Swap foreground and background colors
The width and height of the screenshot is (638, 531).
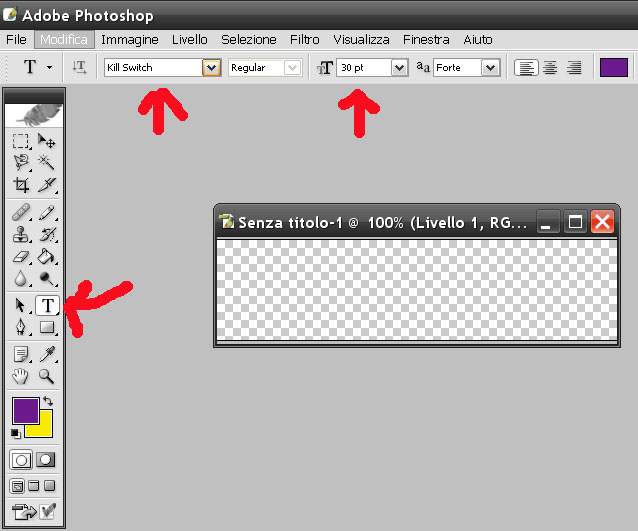(x=48, y=401)
